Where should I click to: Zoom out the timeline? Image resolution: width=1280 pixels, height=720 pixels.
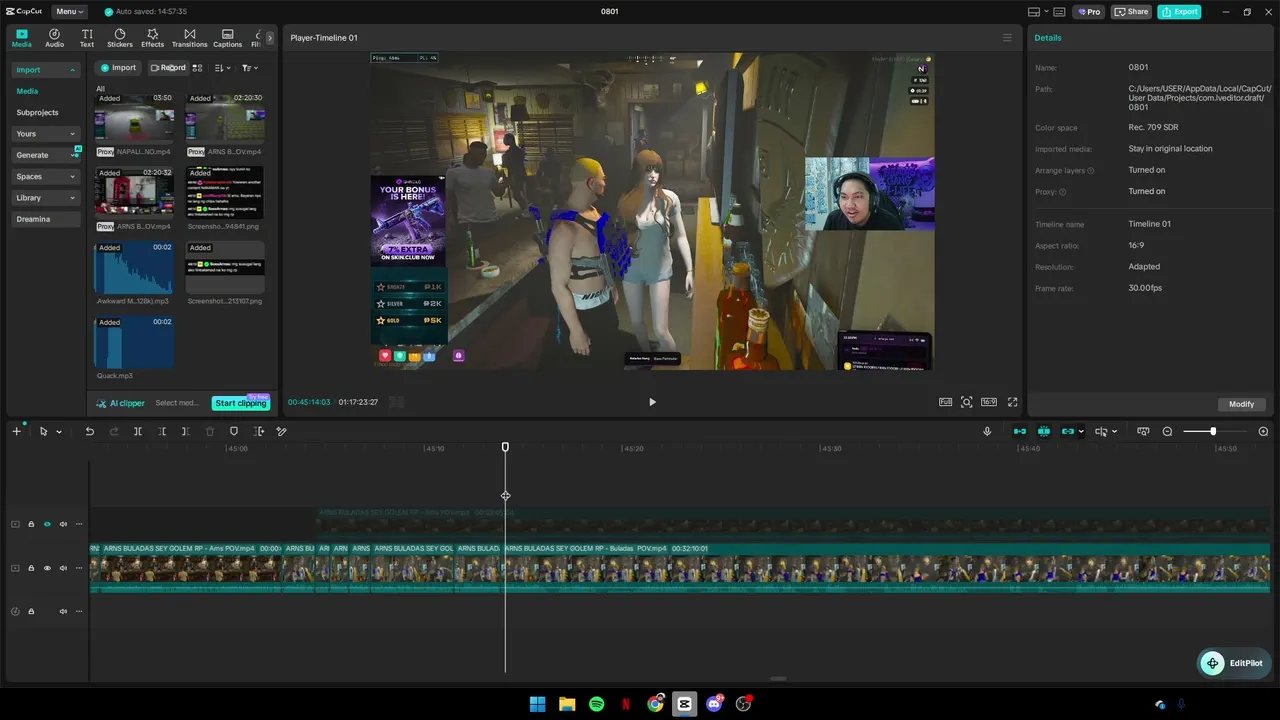[1167, 431]
